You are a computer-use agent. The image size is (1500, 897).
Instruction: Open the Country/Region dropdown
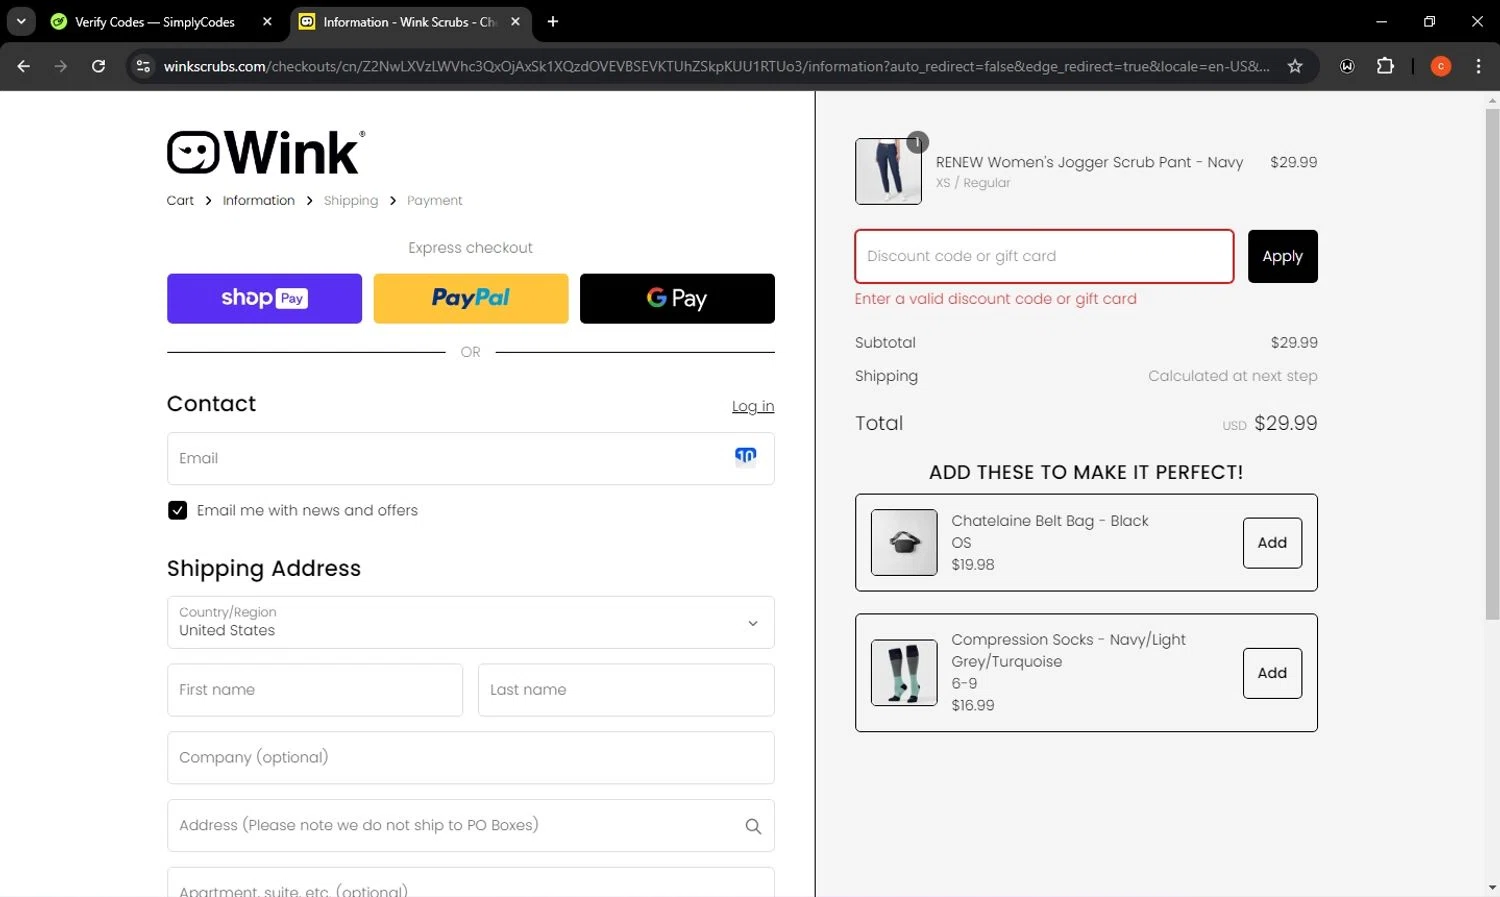pos(471,622)
